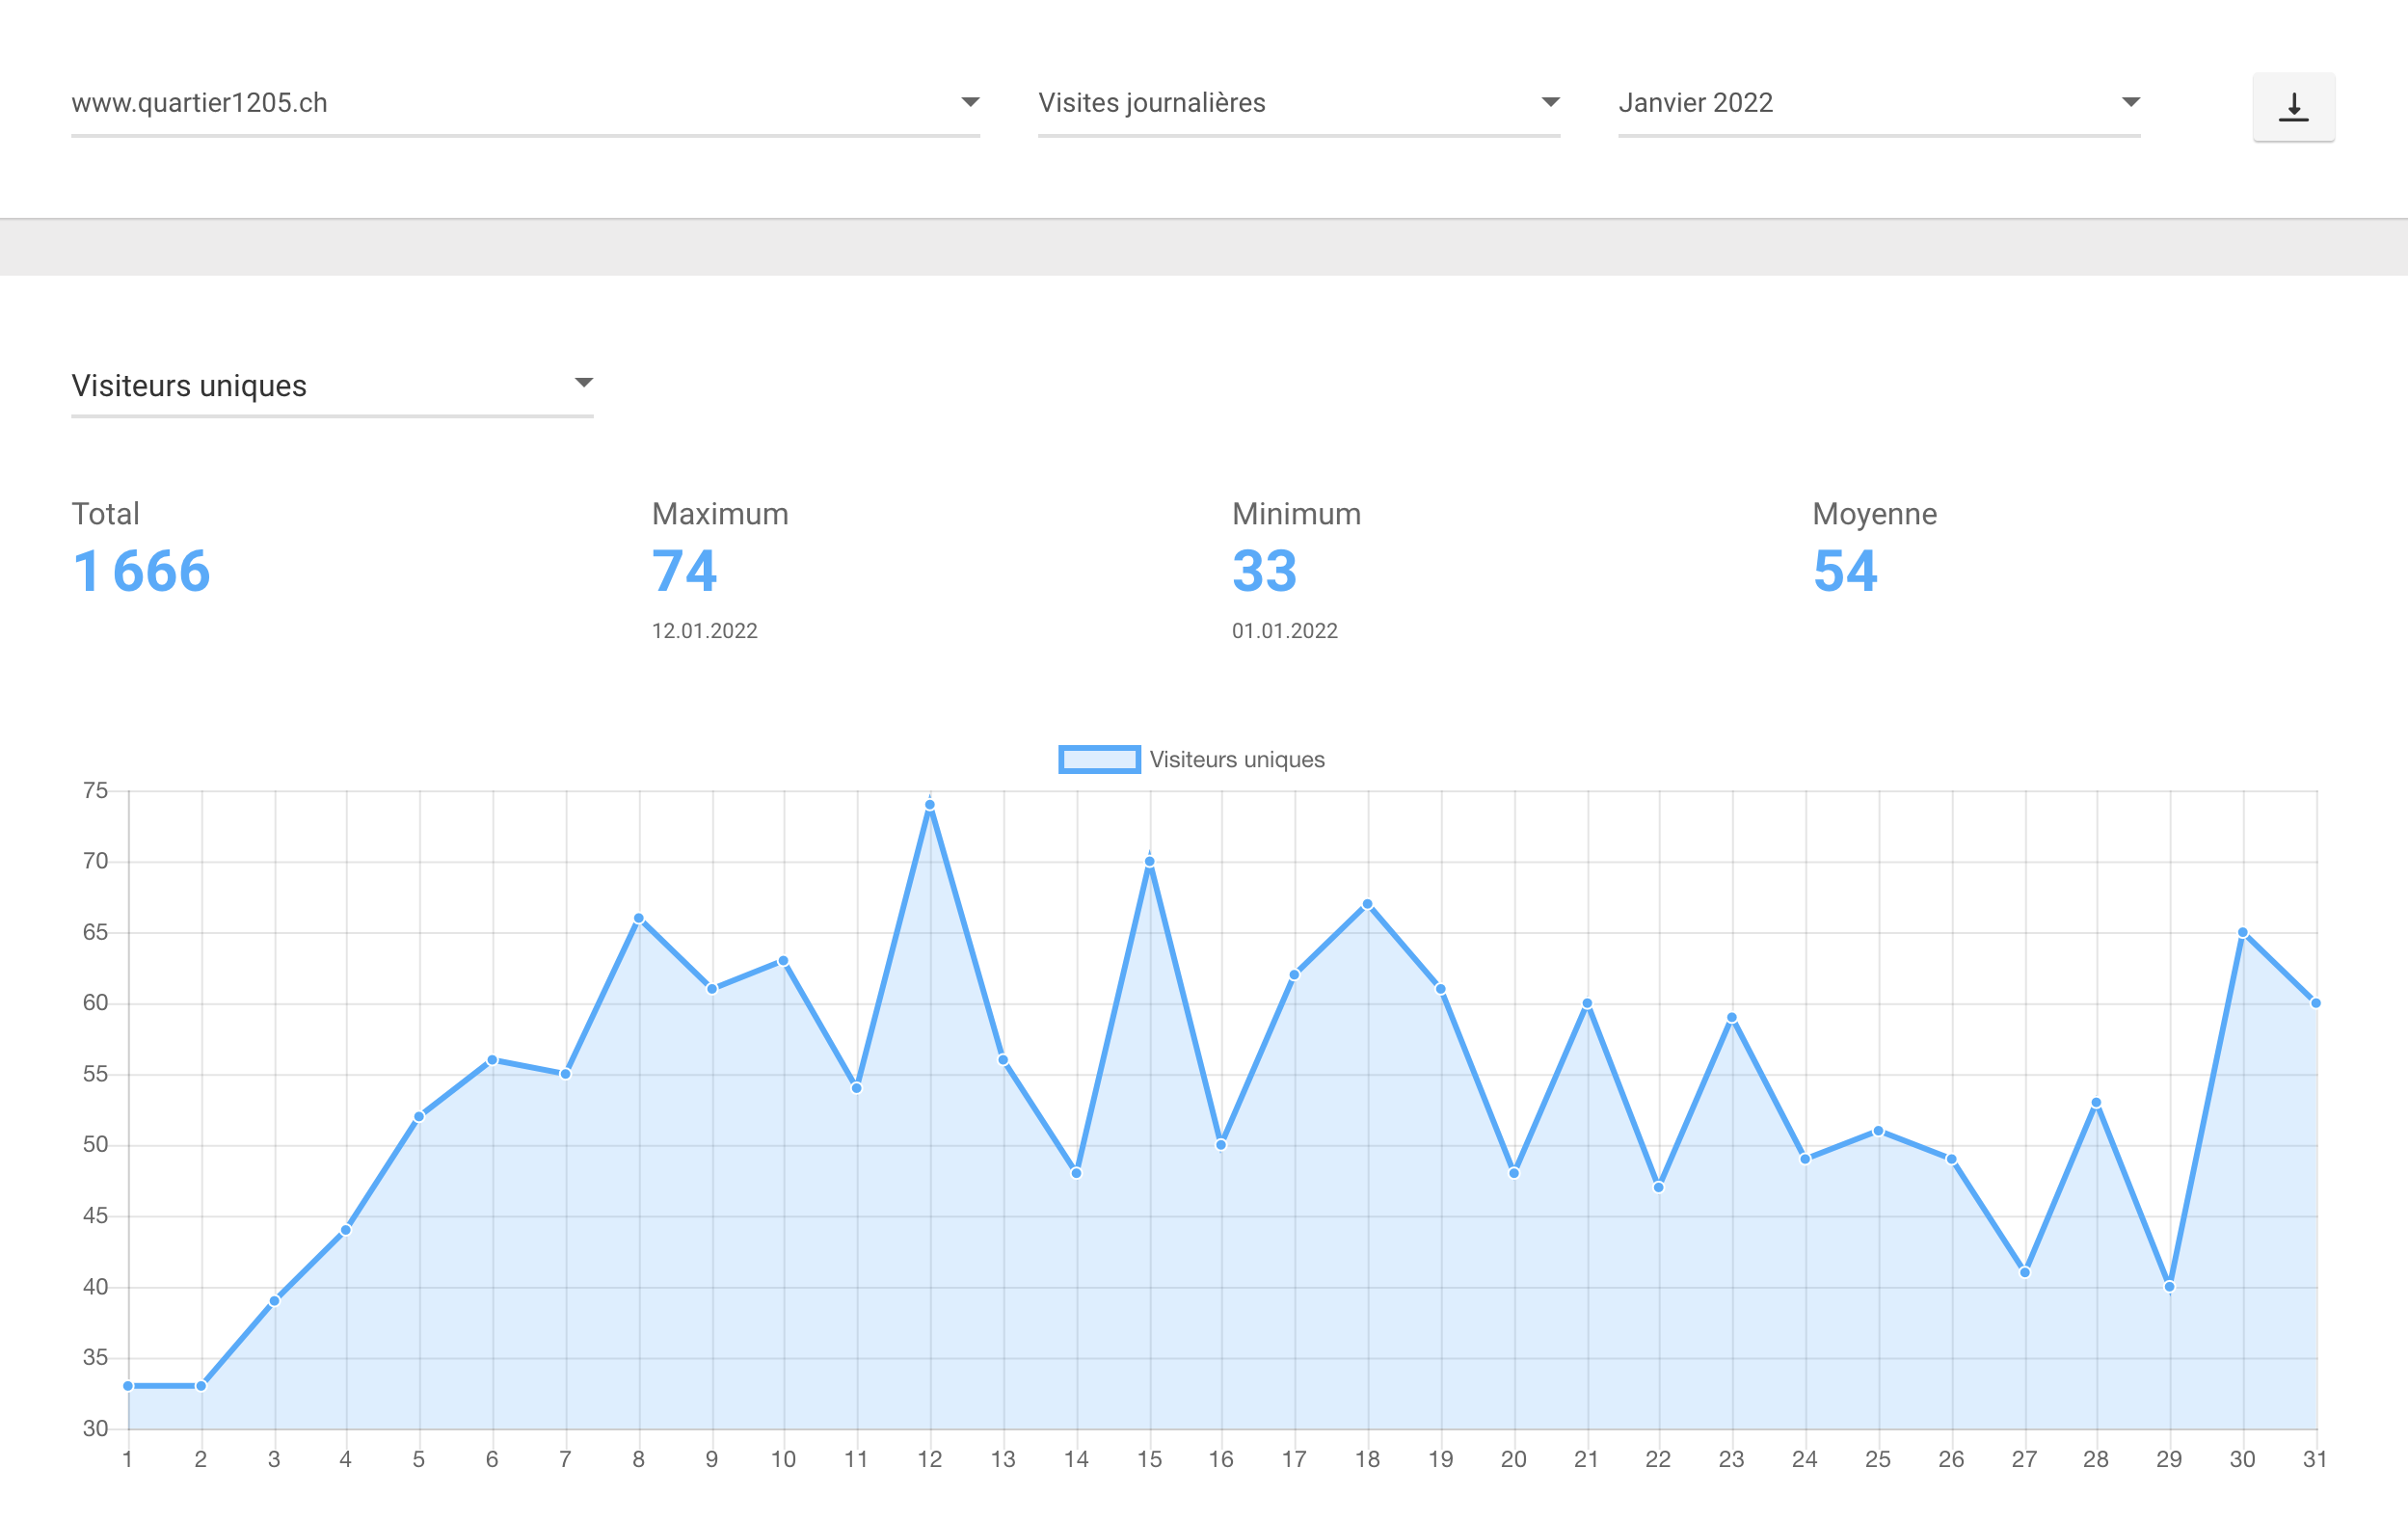
Task: Click the day 30 data point
Action: (2243, 932)
